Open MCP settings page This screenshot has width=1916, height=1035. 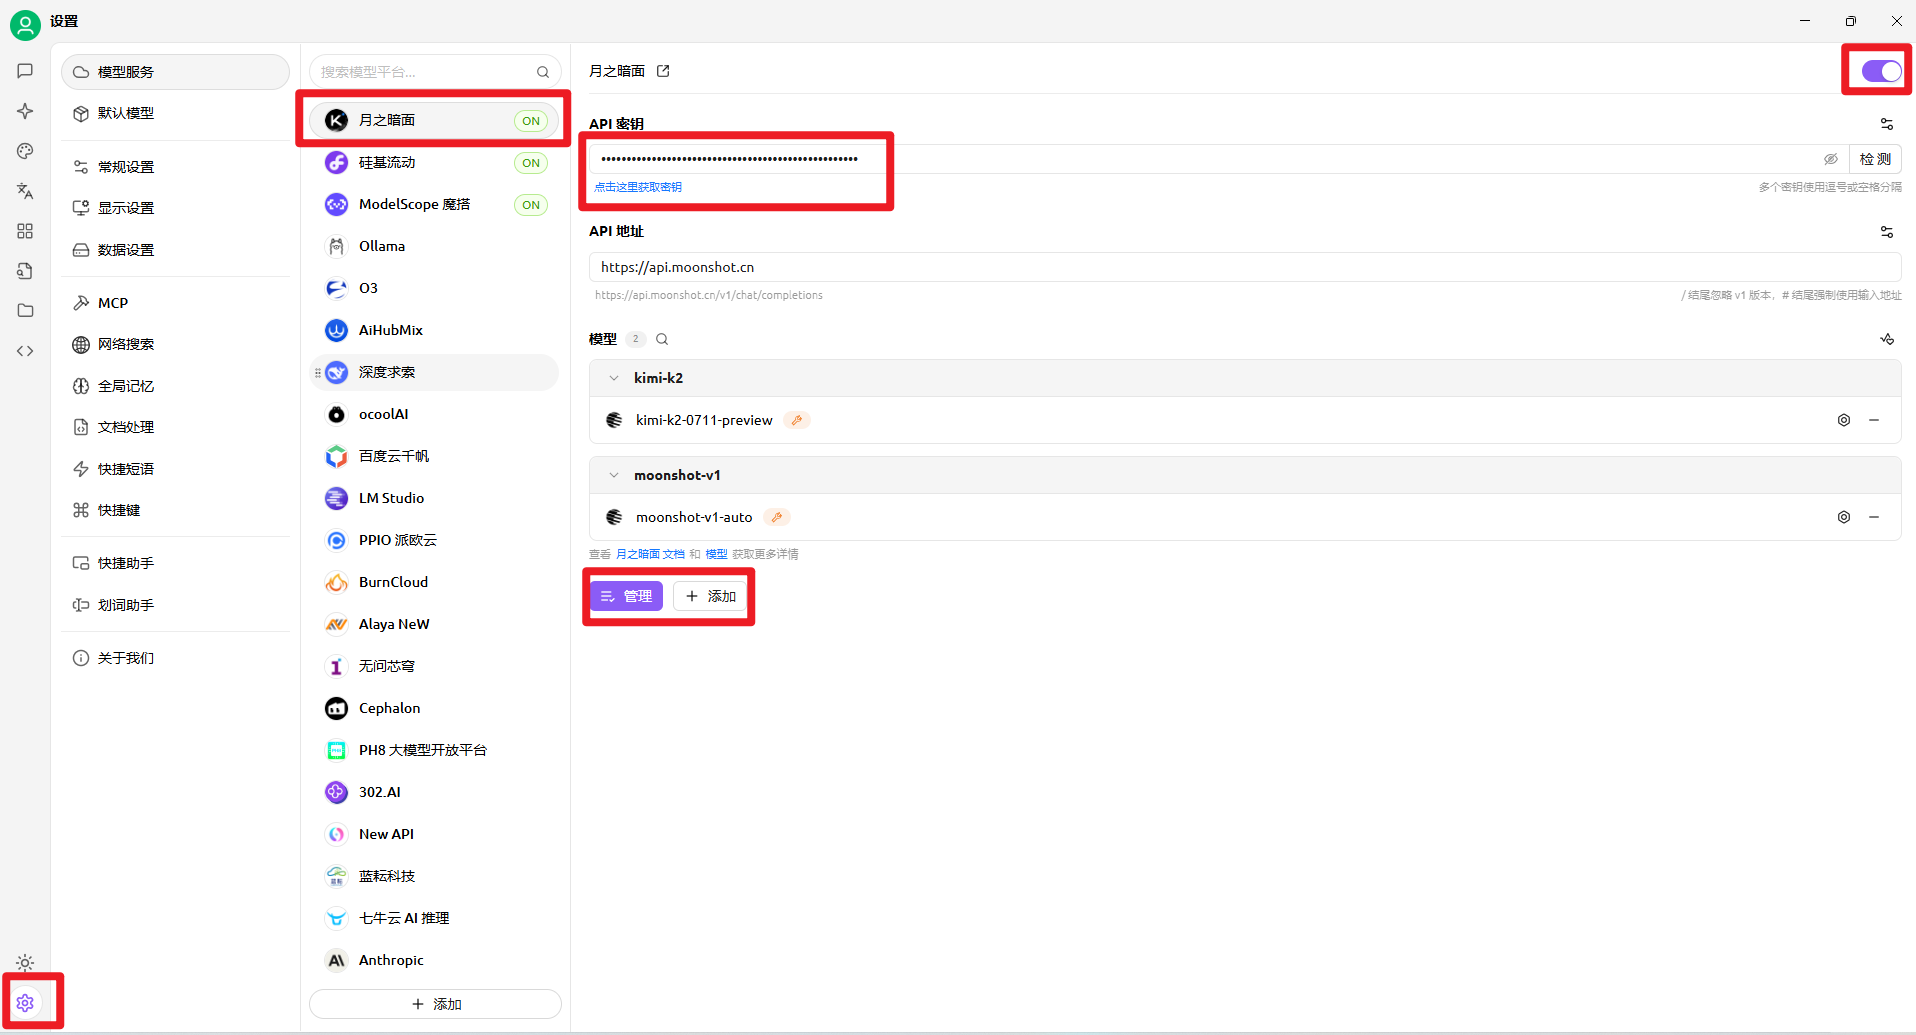[x=176, y=303]
